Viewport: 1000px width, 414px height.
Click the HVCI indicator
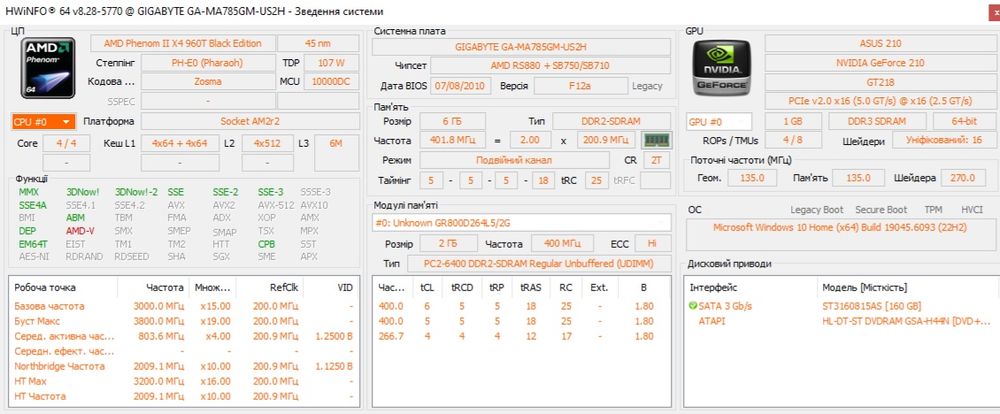point(972,210)
